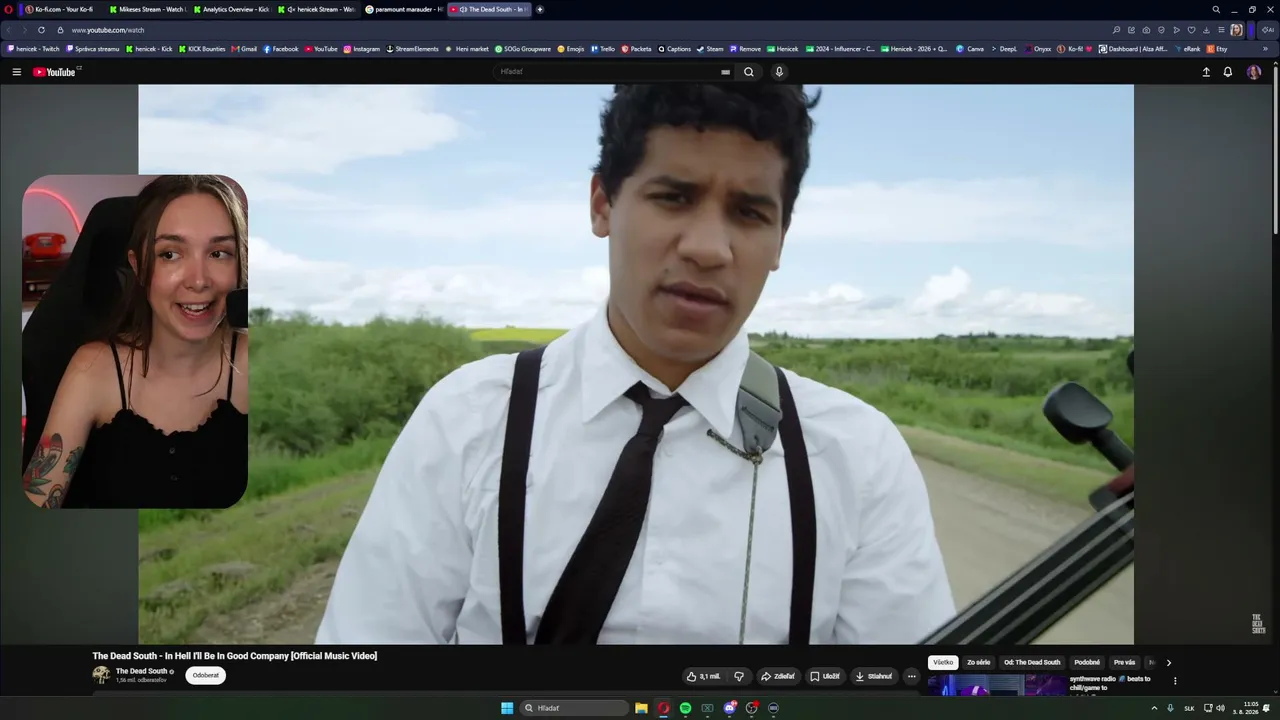Select the "Pre vás" filter chip
The height and width of the screenshot is (720, 1280).
pyautogui.click(x=1124, y=662)
